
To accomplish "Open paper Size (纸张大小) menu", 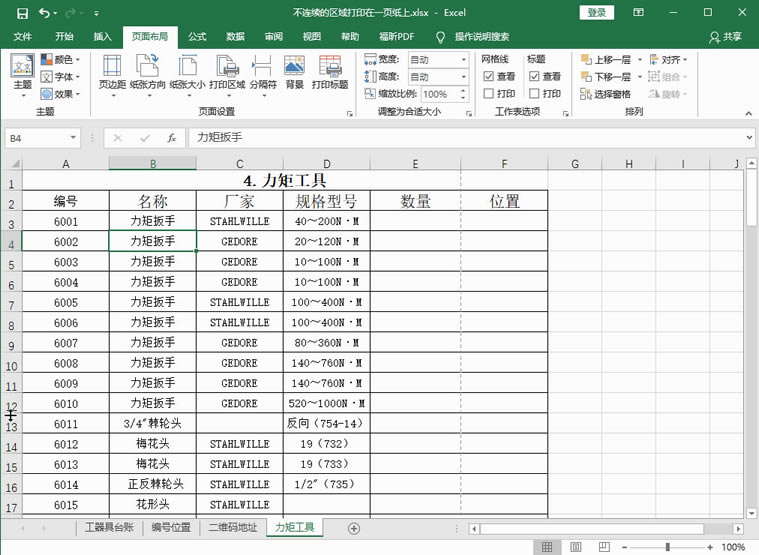I will (187, 75).
